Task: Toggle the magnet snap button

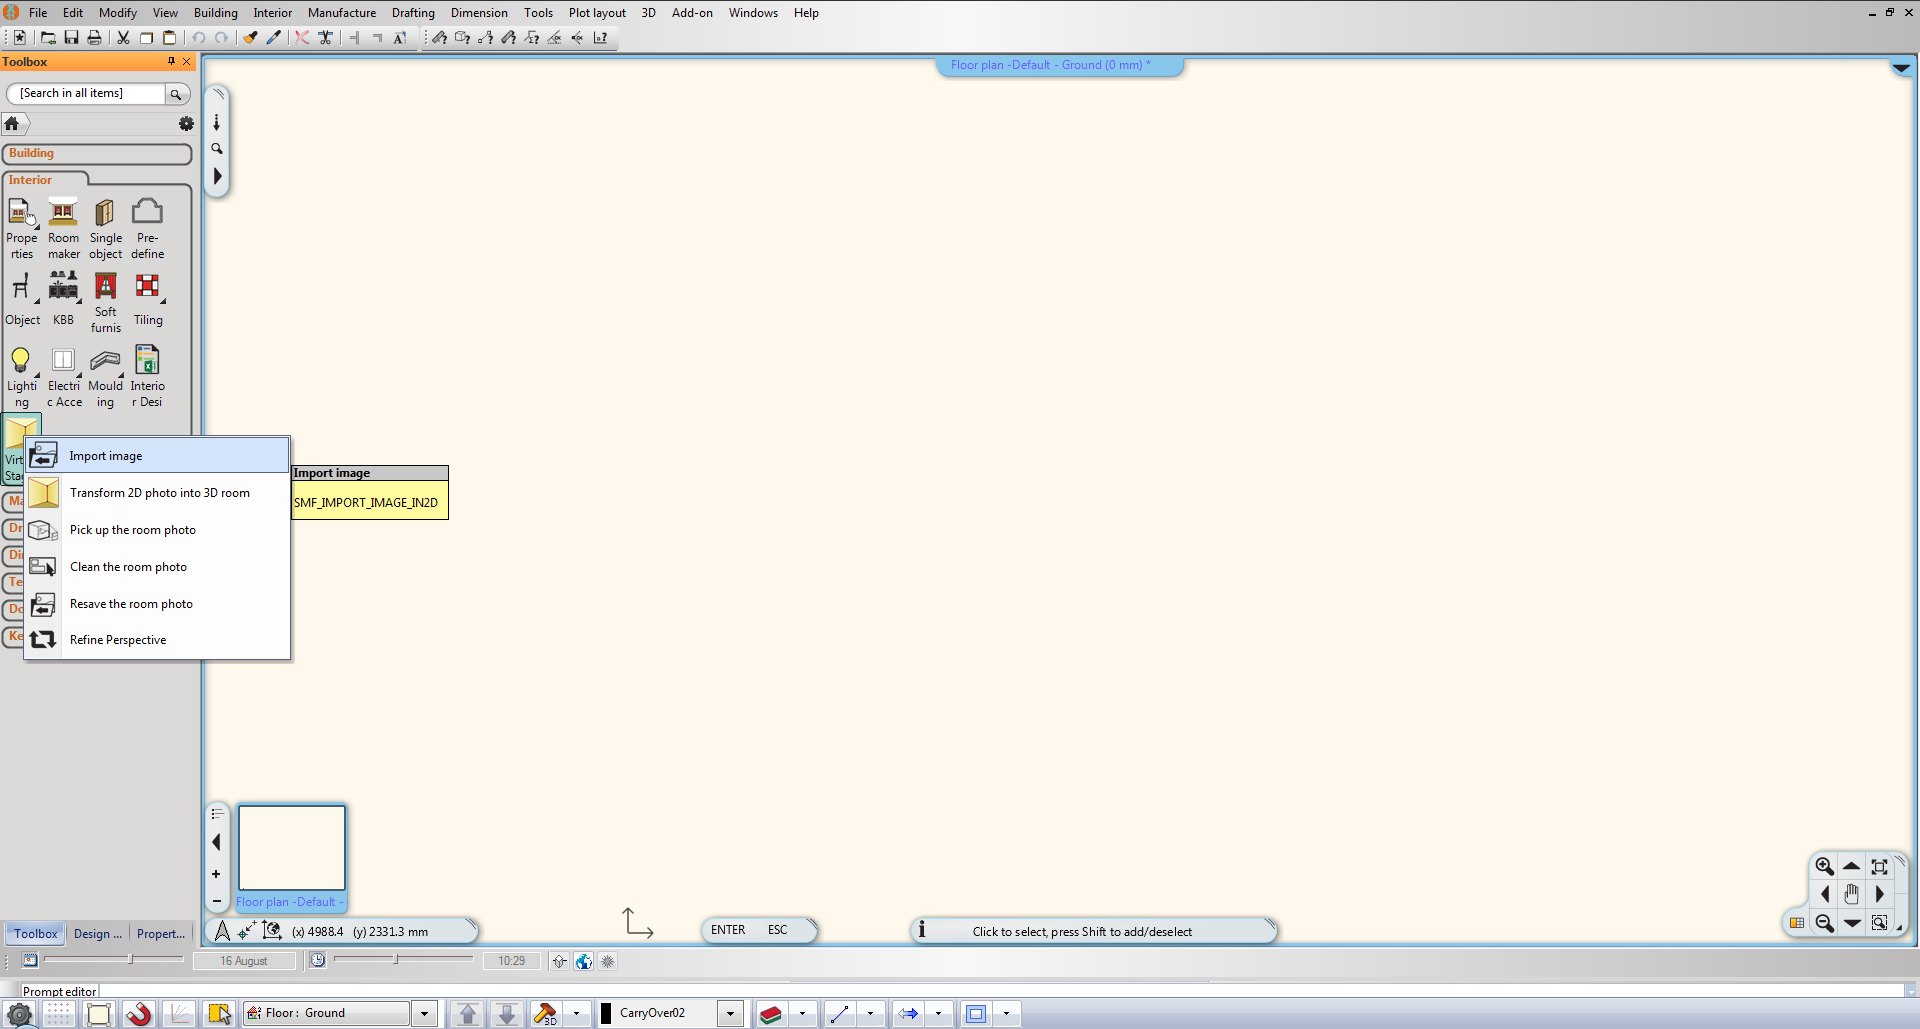Action: pyautogui.click(x=139, y=1014)
